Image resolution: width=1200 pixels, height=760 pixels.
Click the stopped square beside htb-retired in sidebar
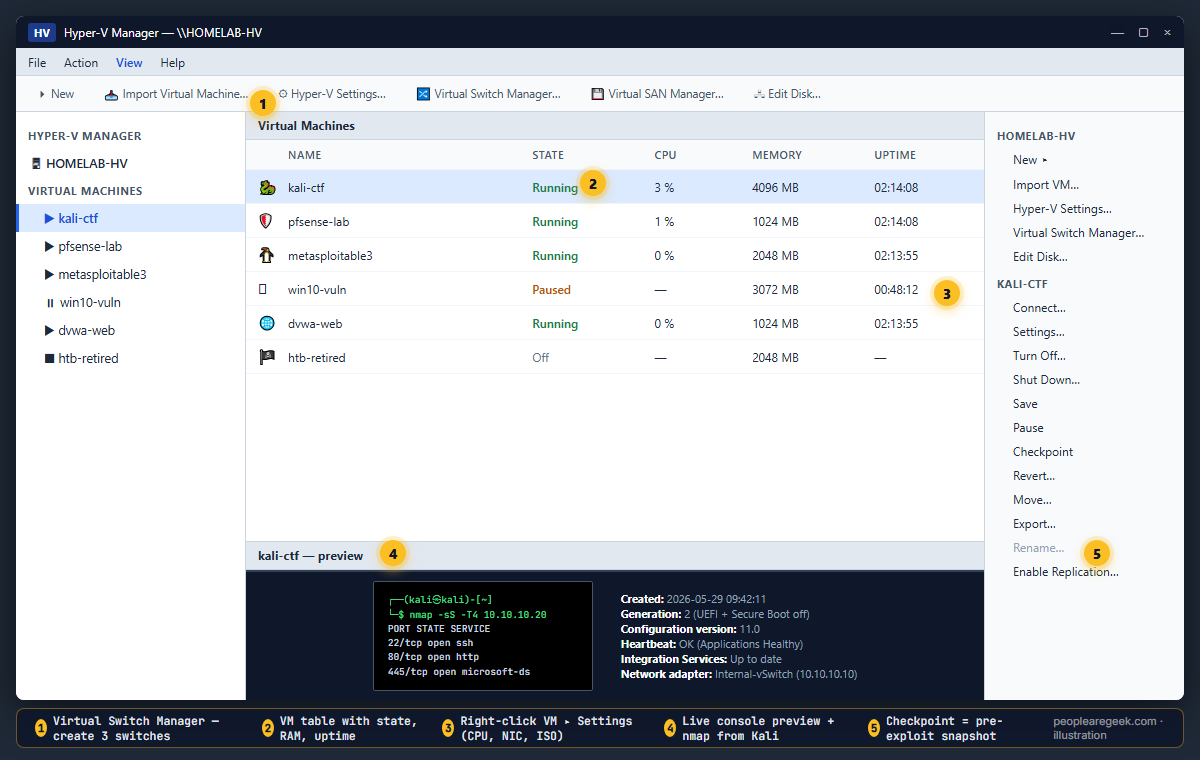[x=50, y=358]
